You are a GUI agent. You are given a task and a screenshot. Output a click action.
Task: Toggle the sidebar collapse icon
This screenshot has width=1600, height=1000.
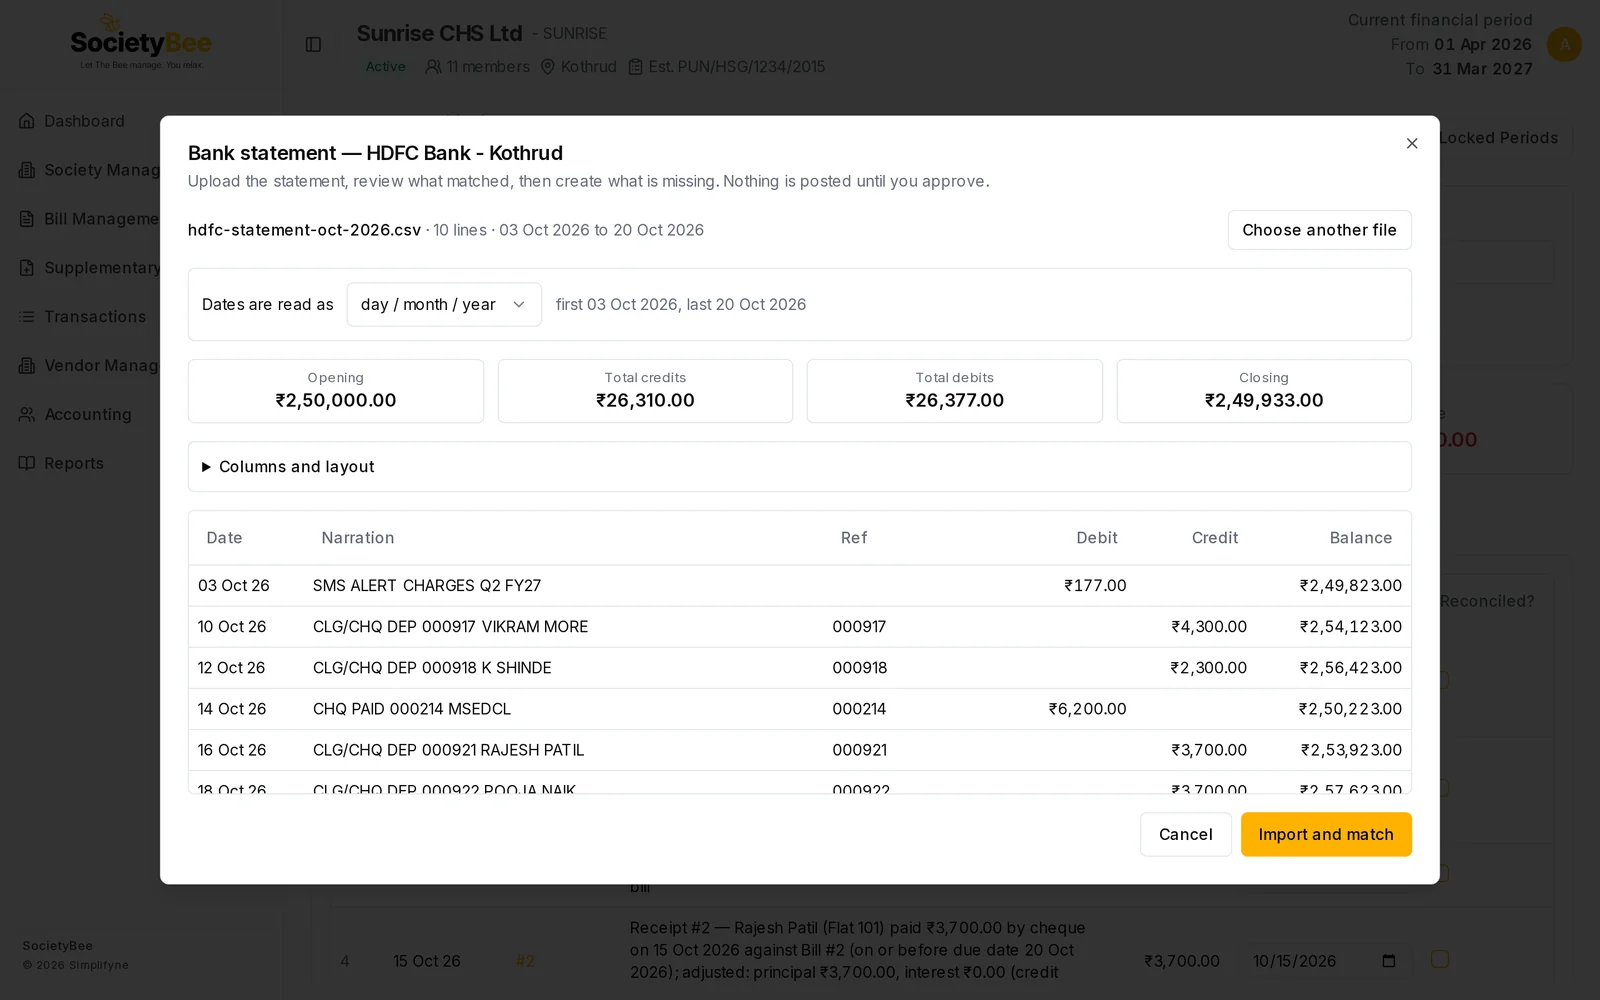(x=313, y=44)
